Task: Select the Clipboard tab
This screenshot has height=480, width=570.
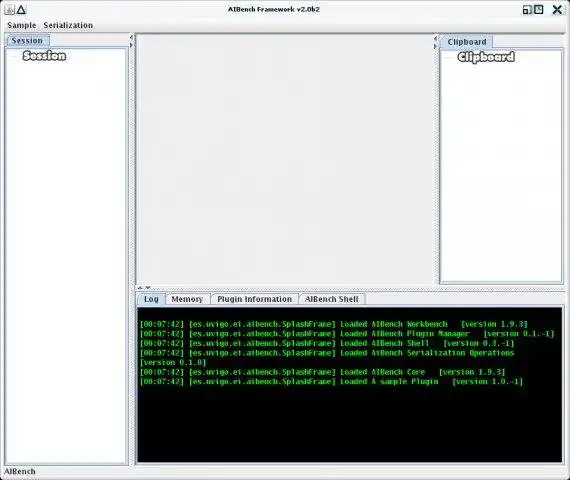Action: (467, 42)
